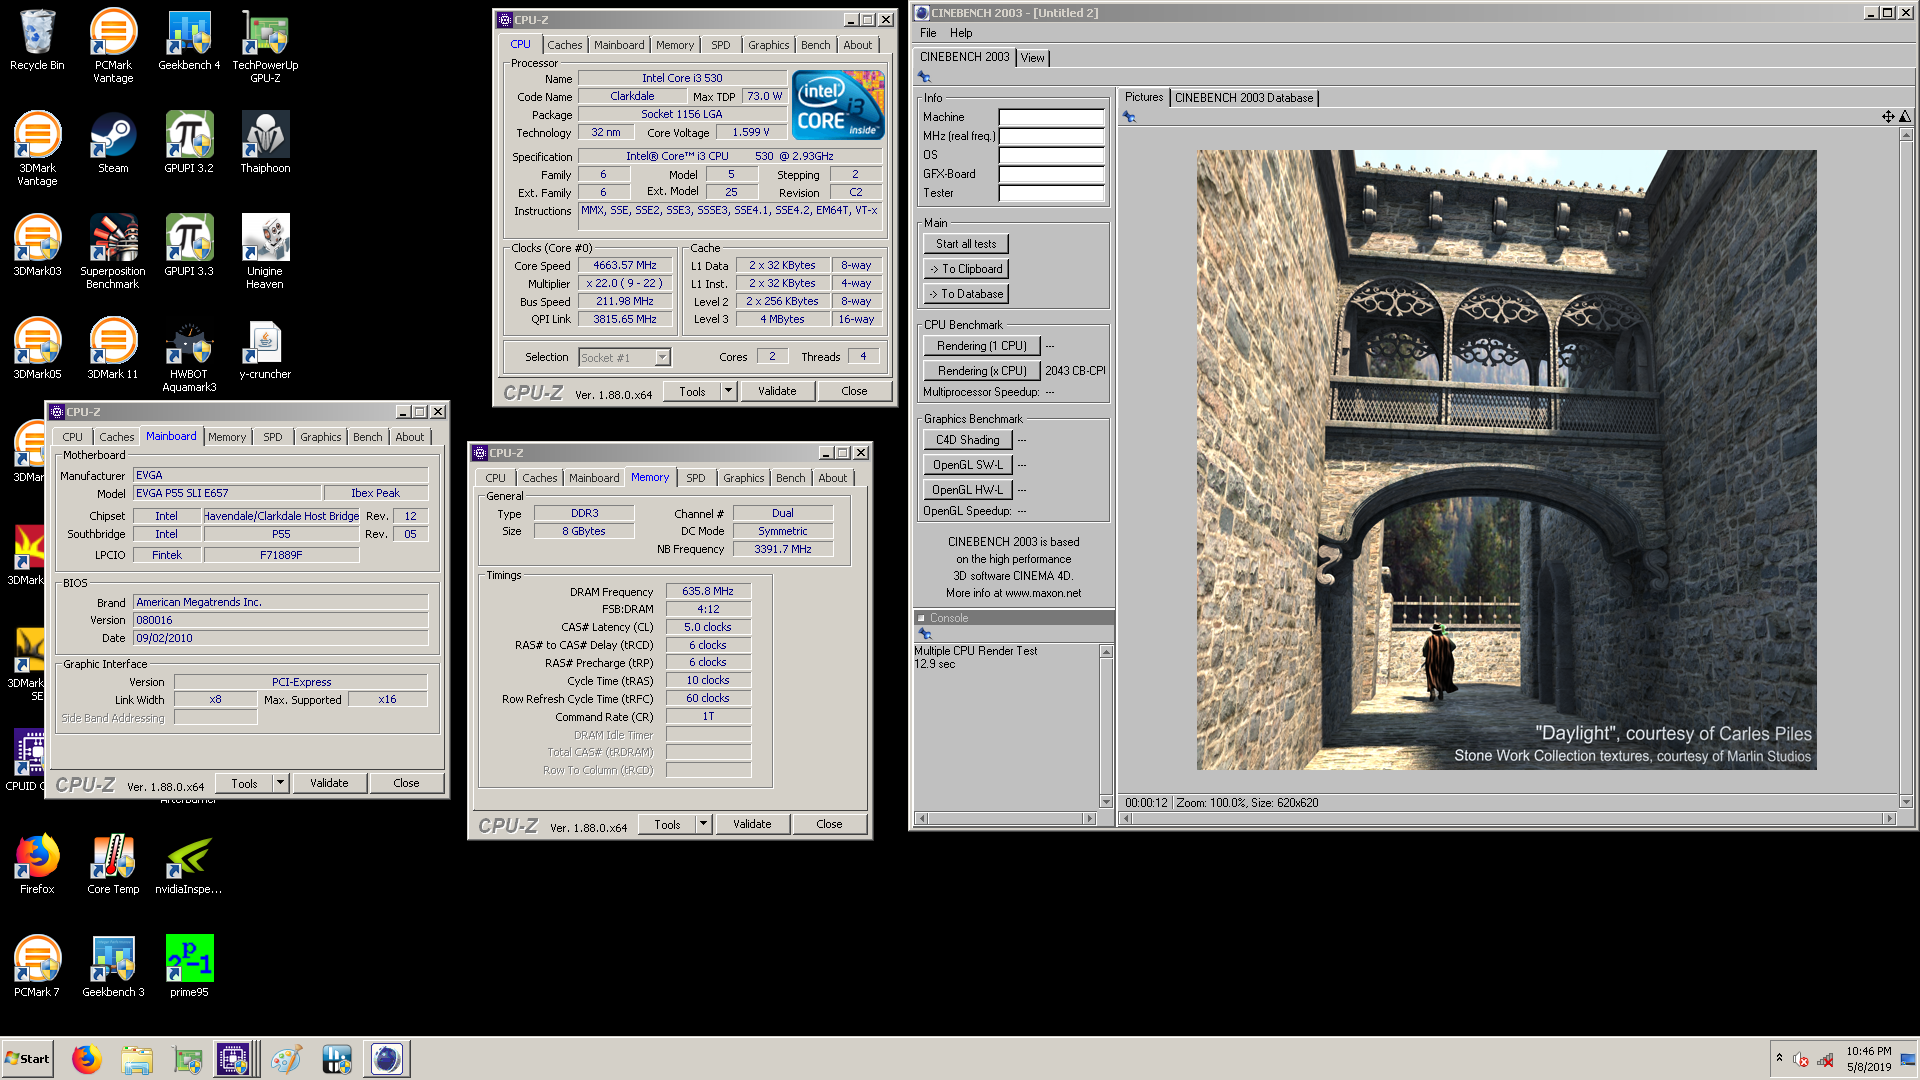Open the CINEBENCH 2003 Database tab

click(1244, 98)
